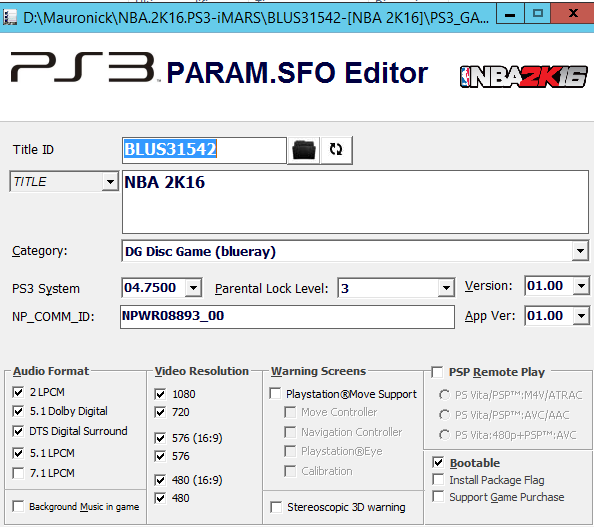The width and height of the screenshot is (594, 527).
Task: Click the refresh arrows icon next to Title ID
Action: tap(336, 150)
